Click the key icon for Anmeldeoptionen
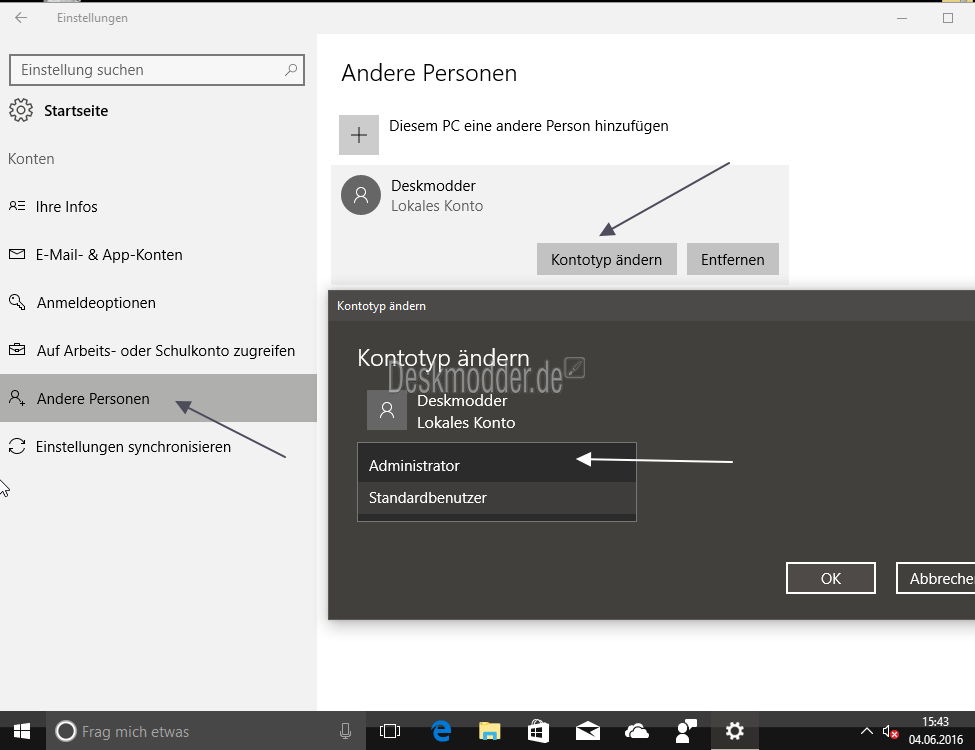The image size is (975, 750). pyautogui.click(x=17, y=302)
